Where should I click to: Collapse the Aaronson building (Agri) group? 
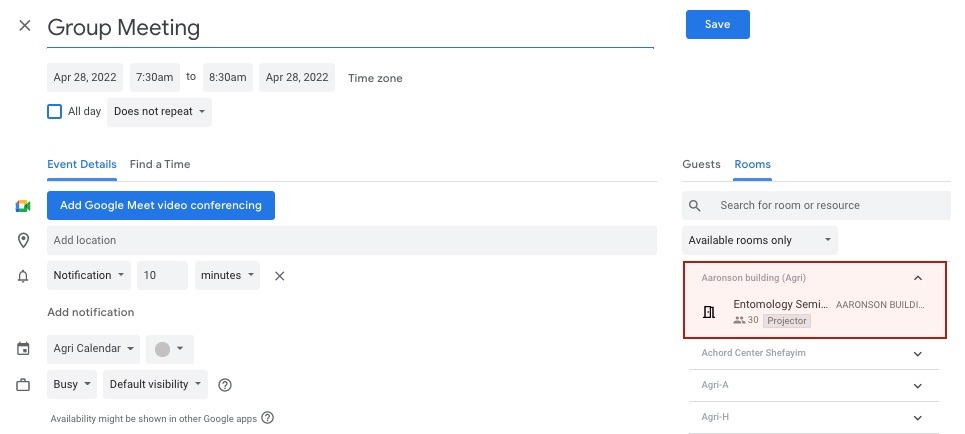pyautogui.click(x=918, y=278)
